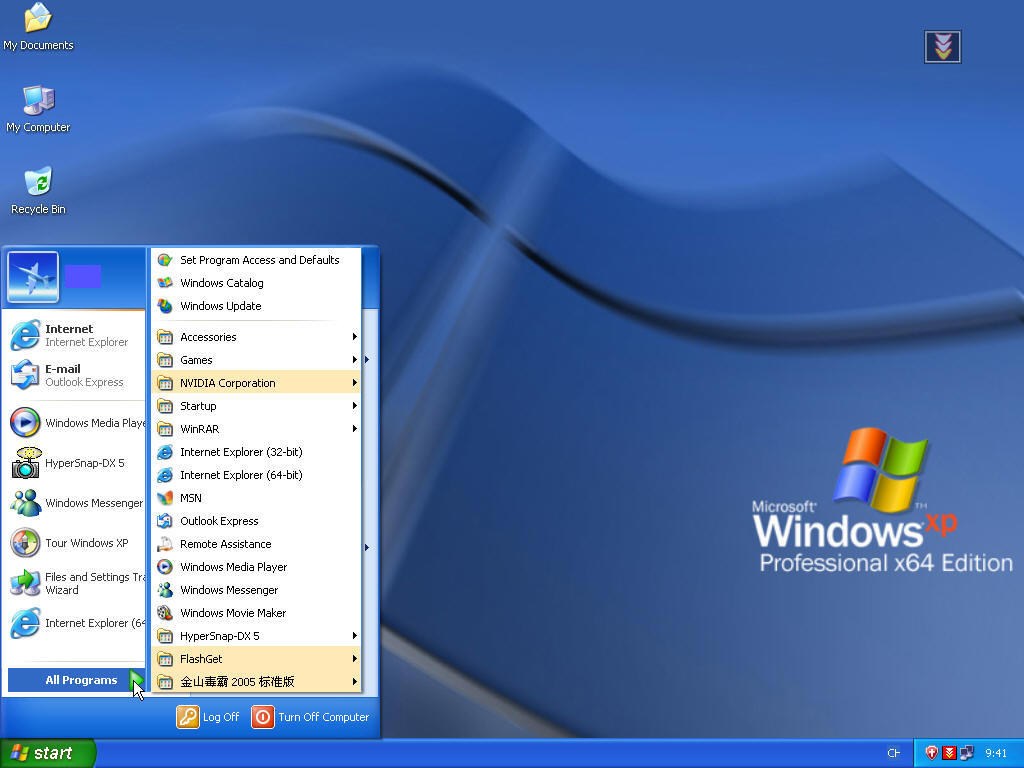Open Internet Explorer from pinned Internet entry

76,335
